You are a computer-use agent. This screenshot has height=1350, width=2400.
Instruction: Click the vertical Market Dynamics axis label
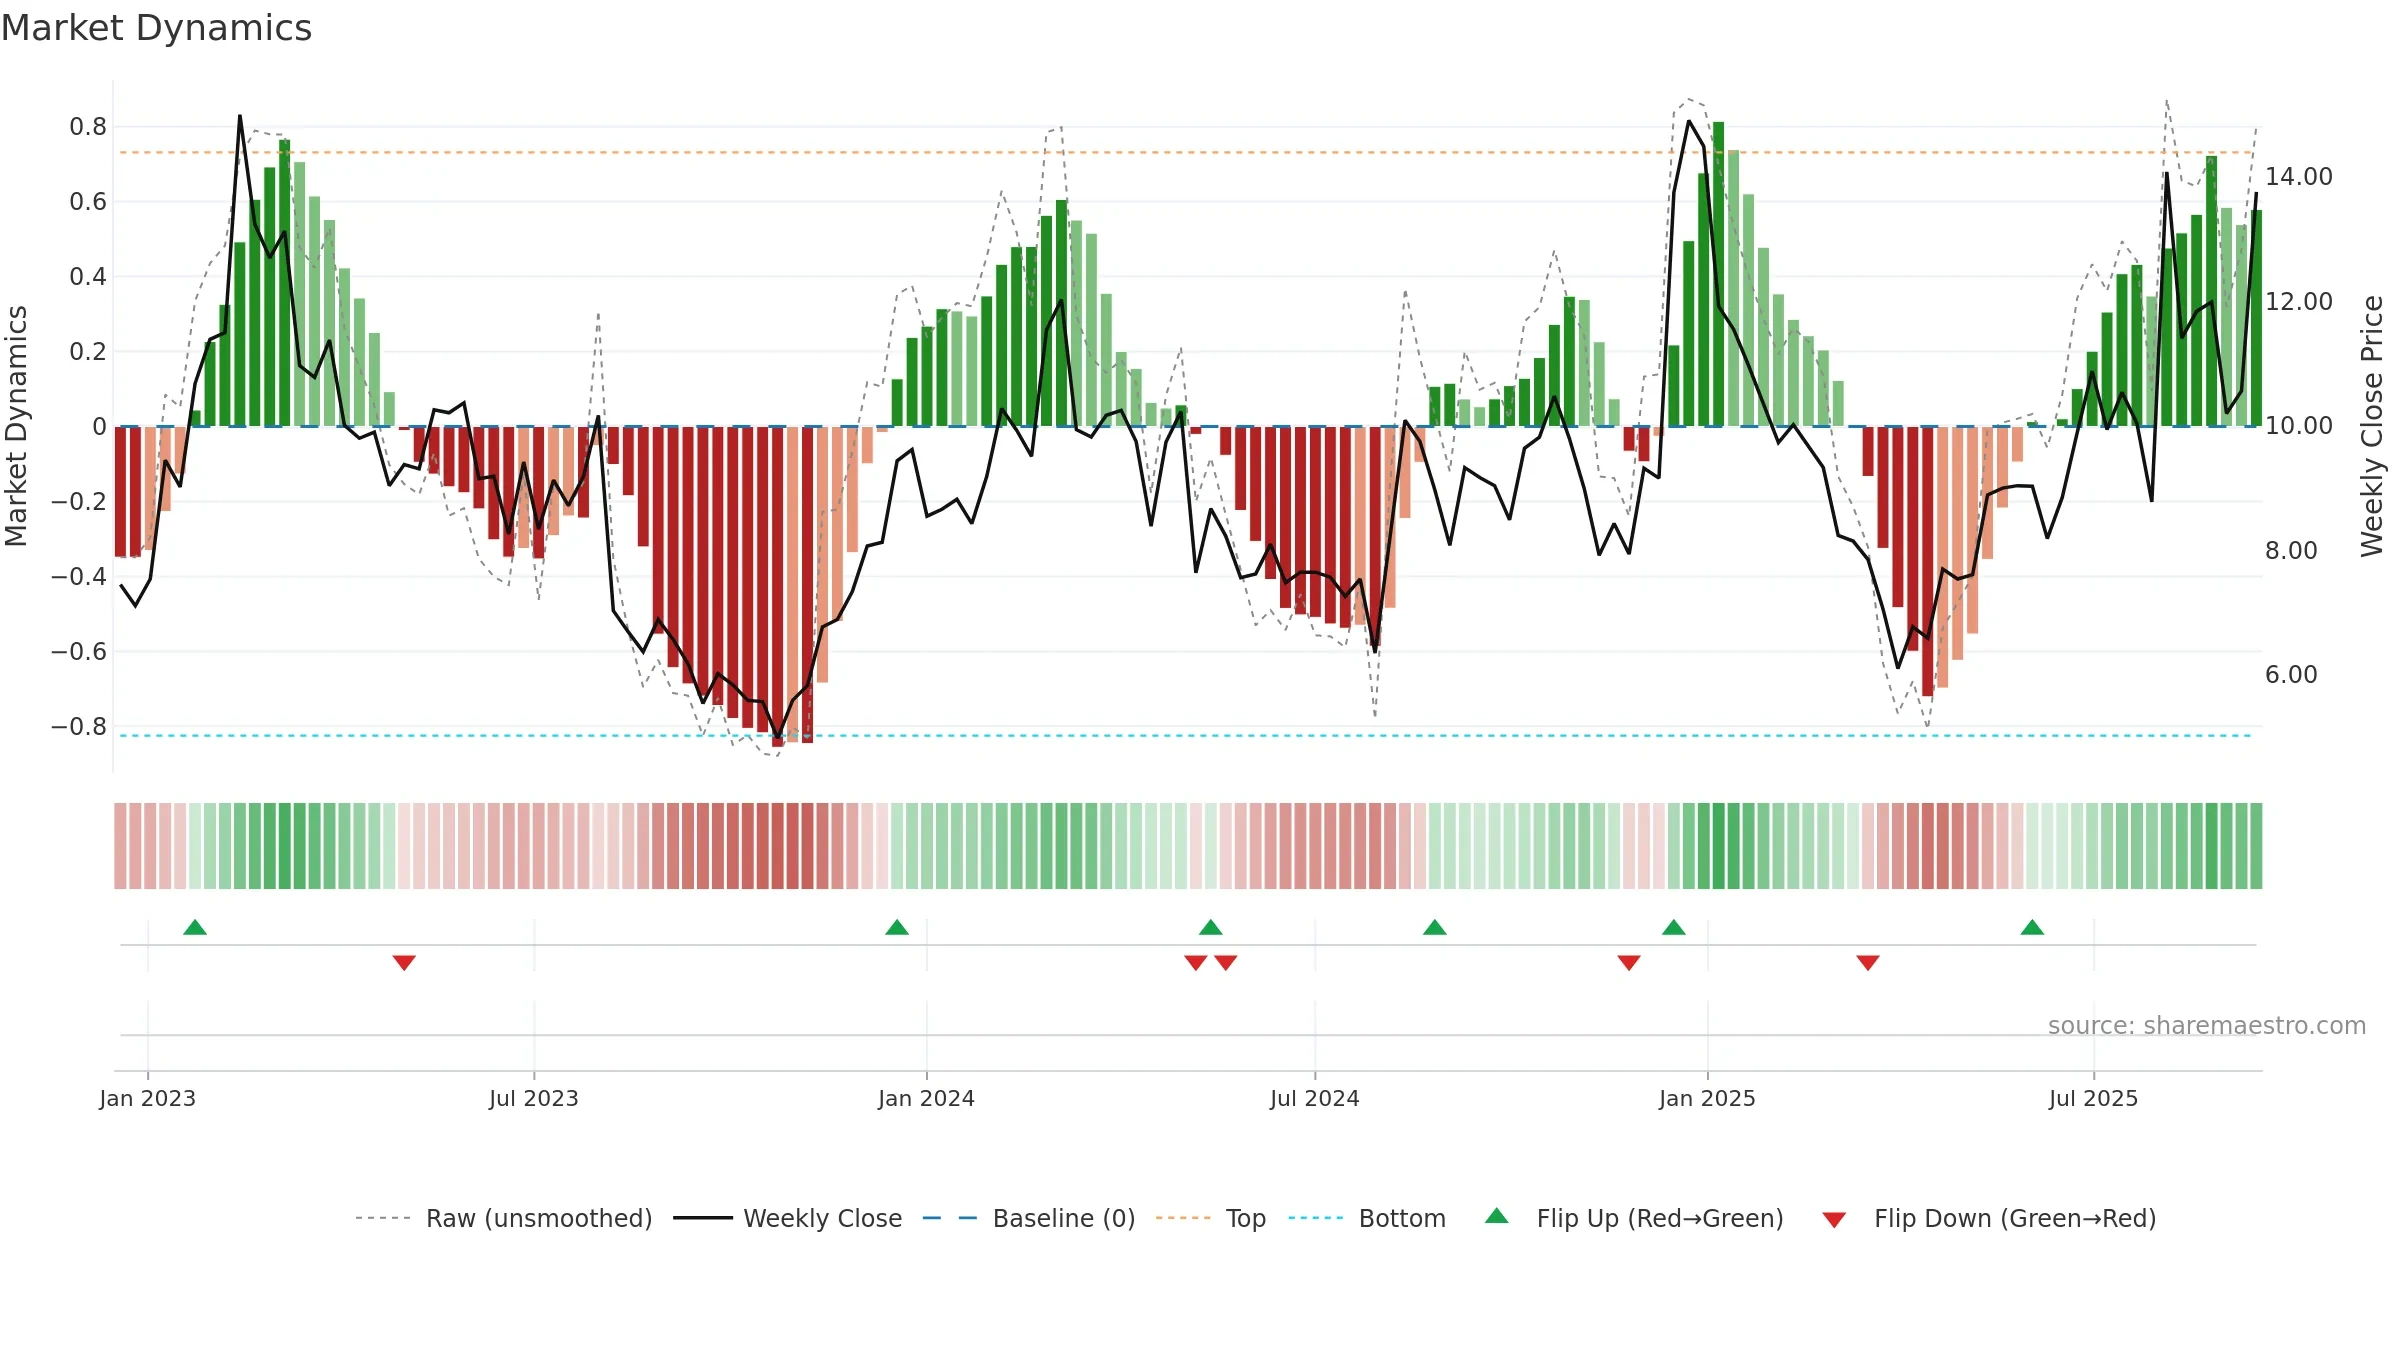tap(16, 426)
